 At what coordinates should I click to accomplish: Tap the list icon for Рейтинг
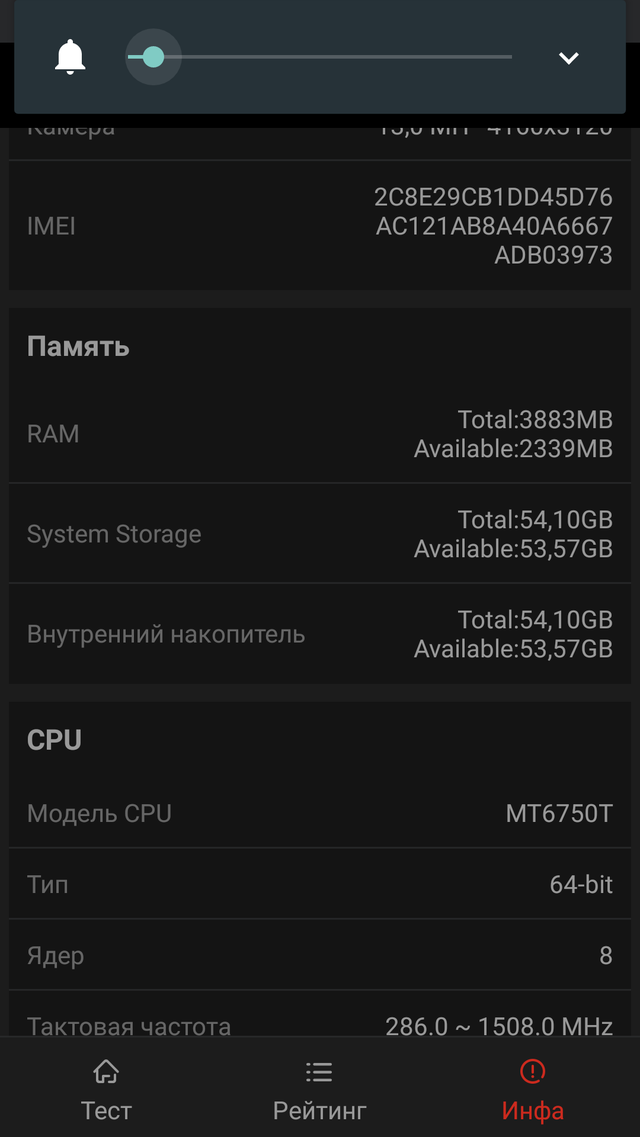319,1073
